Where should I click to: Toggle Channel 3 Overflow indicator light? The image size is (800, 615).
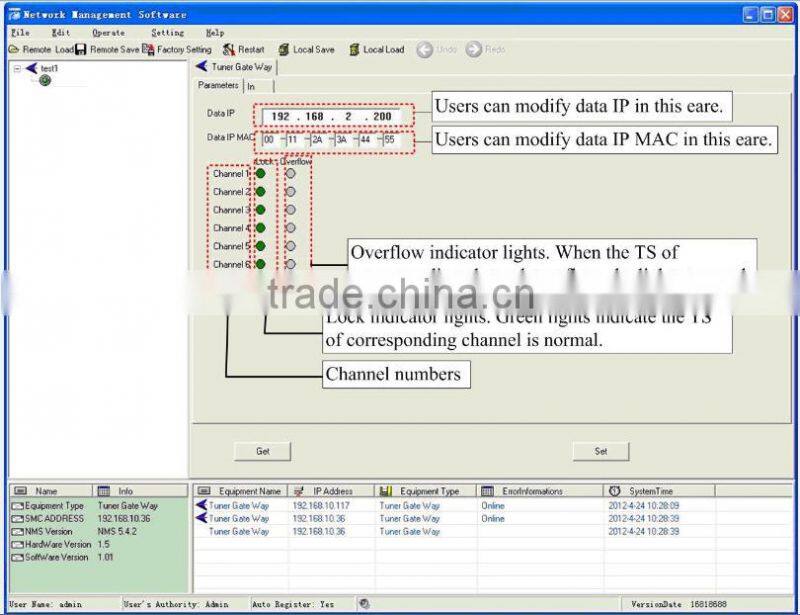tap(290, 210)
